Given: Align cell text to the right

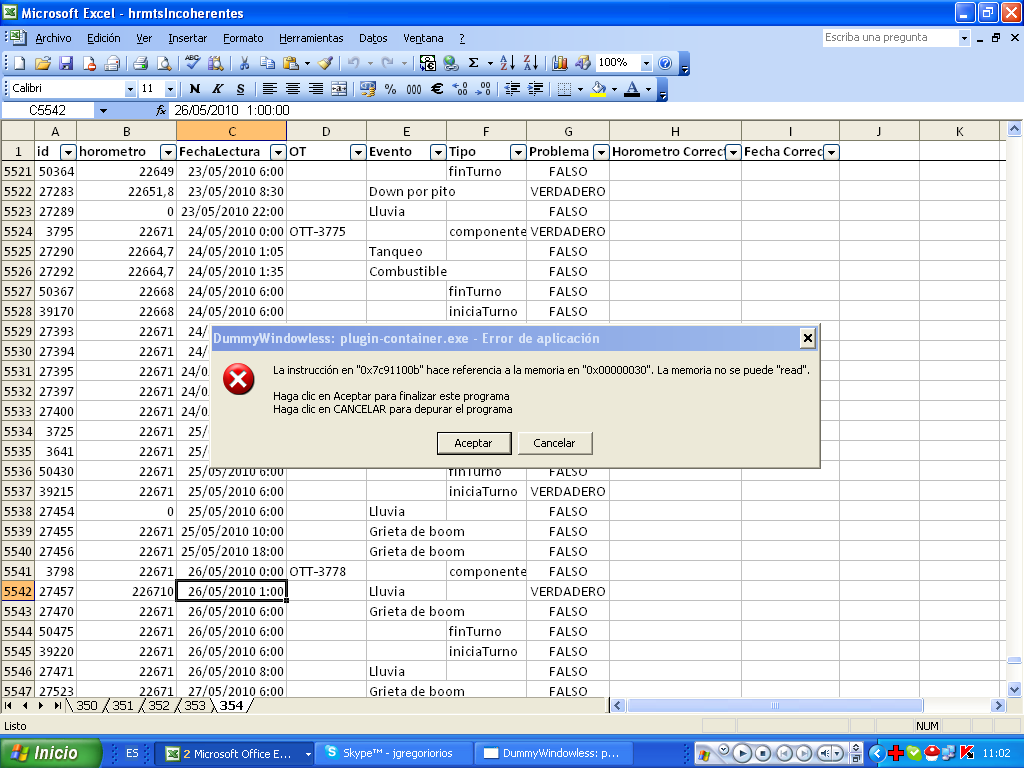Looking at the screenshot, I should pyautogui.click(x=315, y=89).
